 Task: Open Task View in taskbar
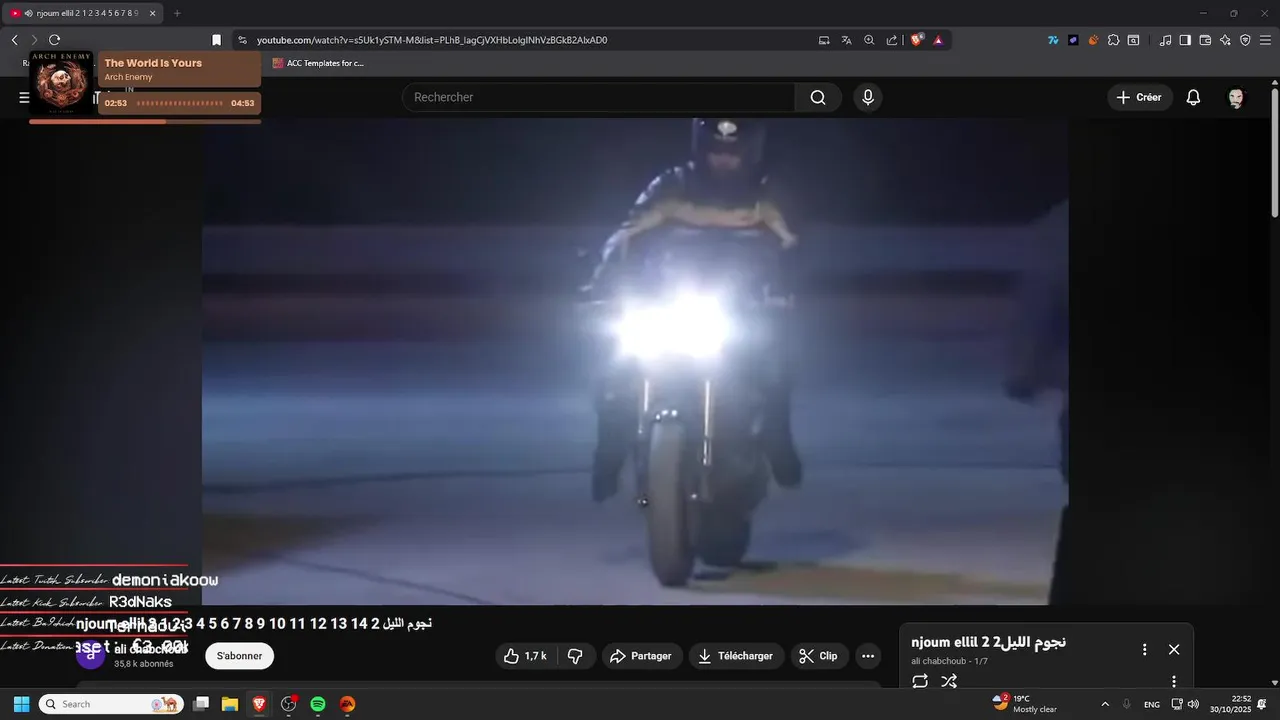tap(201, 704)
